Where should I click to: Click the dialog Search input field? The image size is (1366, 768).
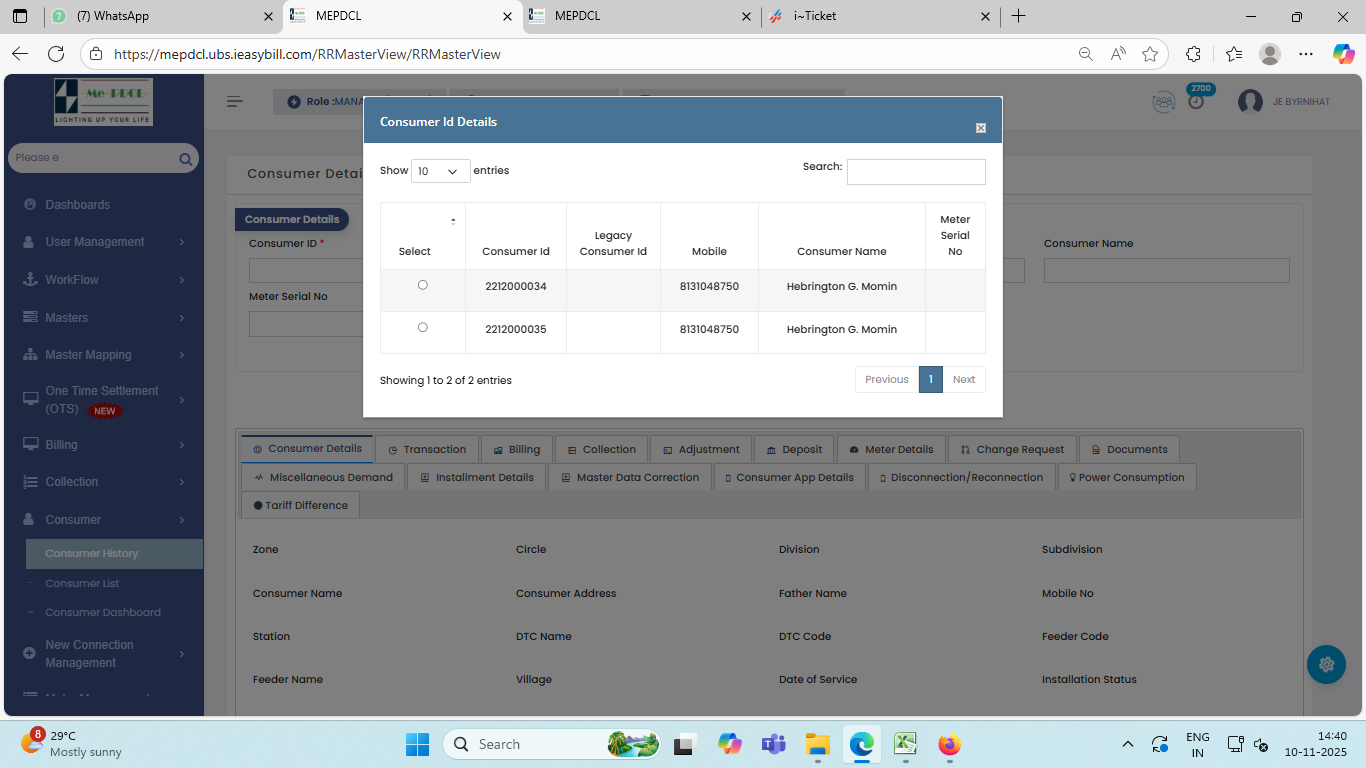916,172
